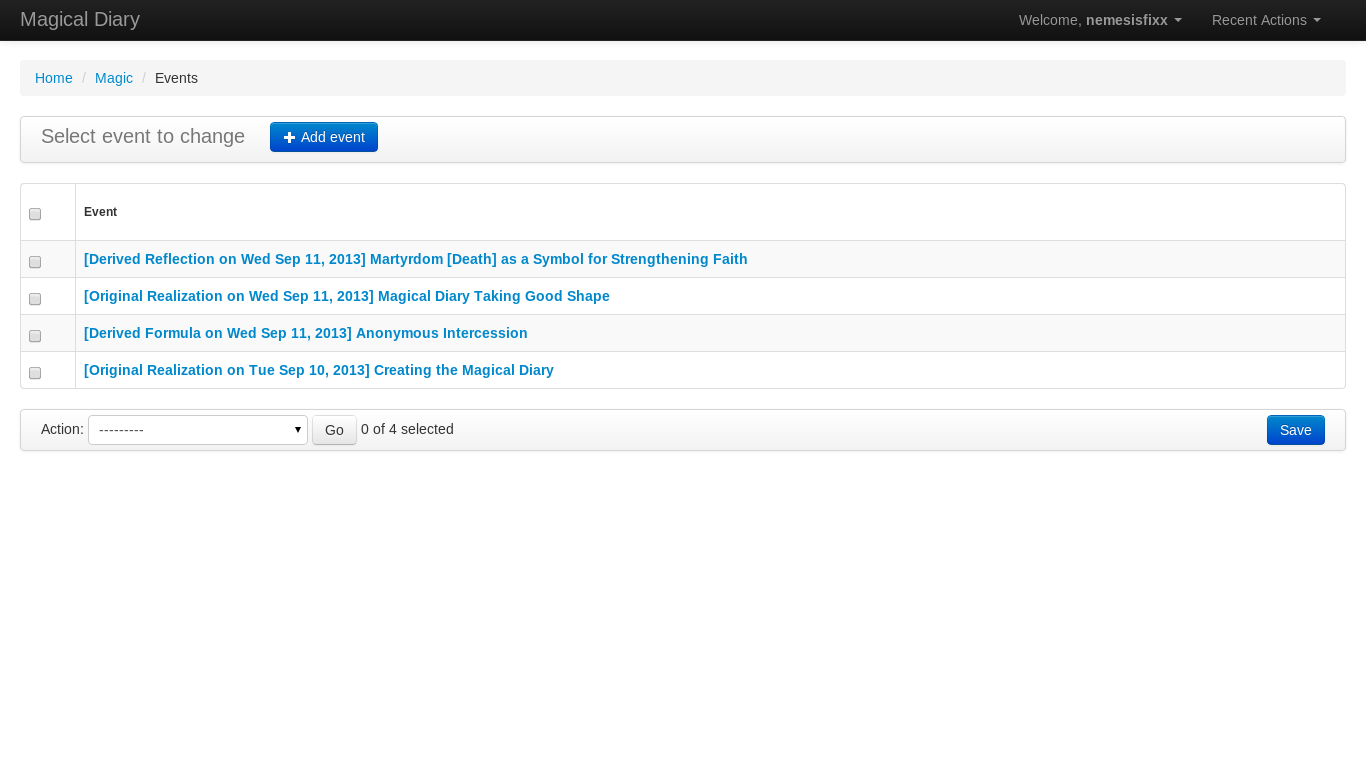The image size is (1366, 768).
Task: Click the Events breadcrumb text
Action: (176, 78)
